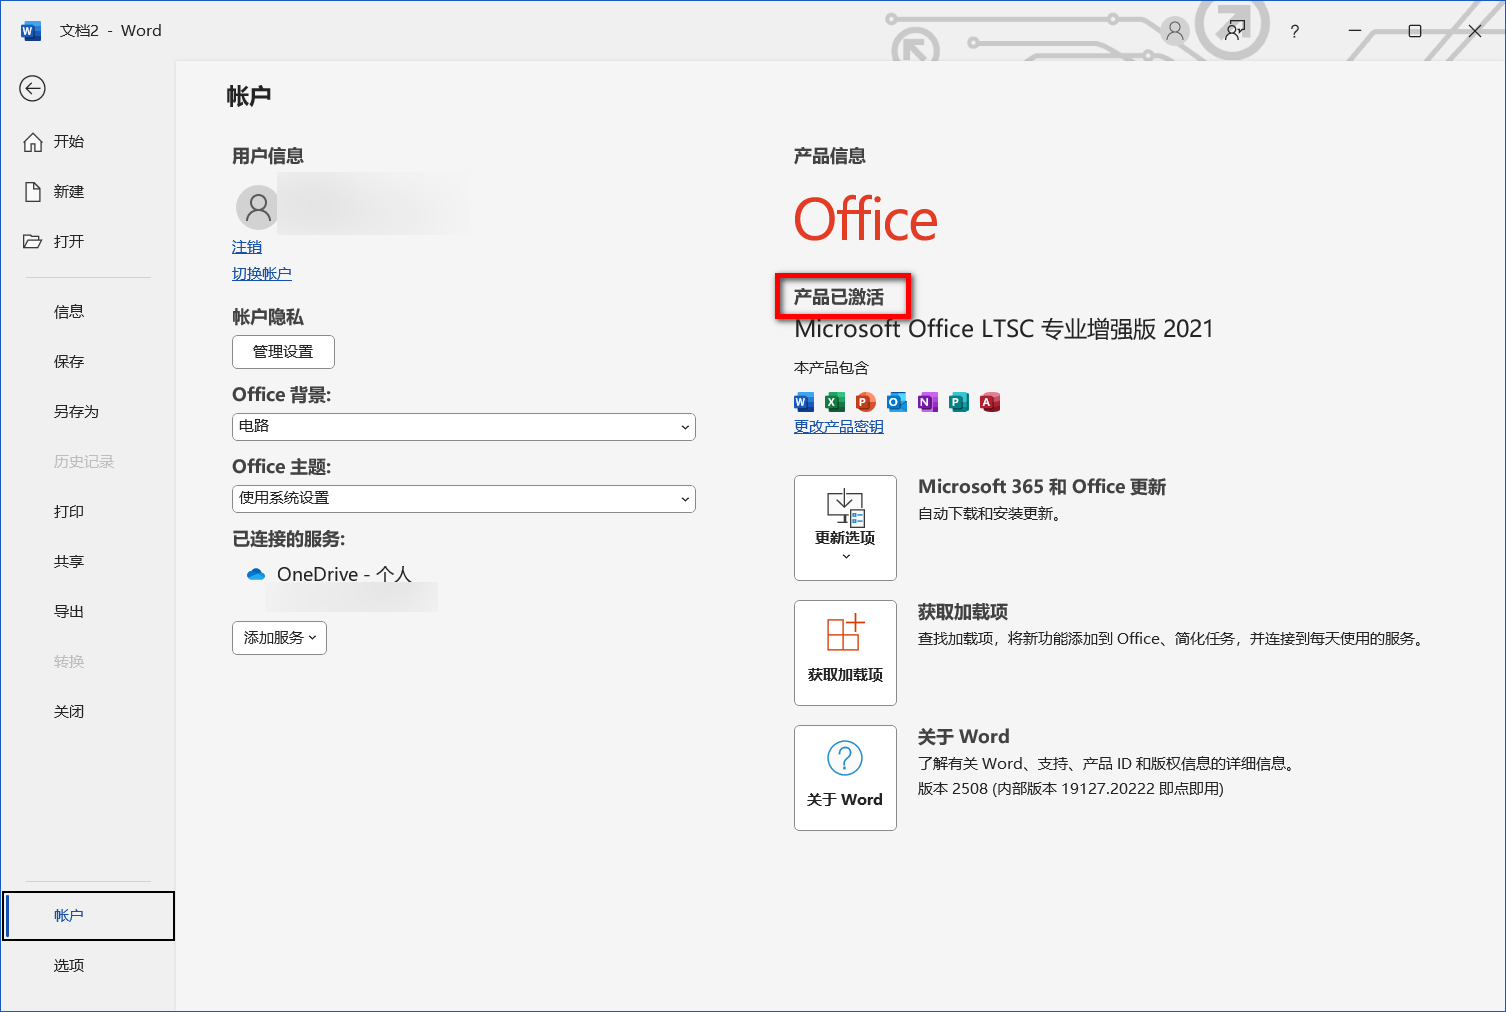Open the 更新选项 dropdown button
1506x1012 pixels.
(845, 528)
